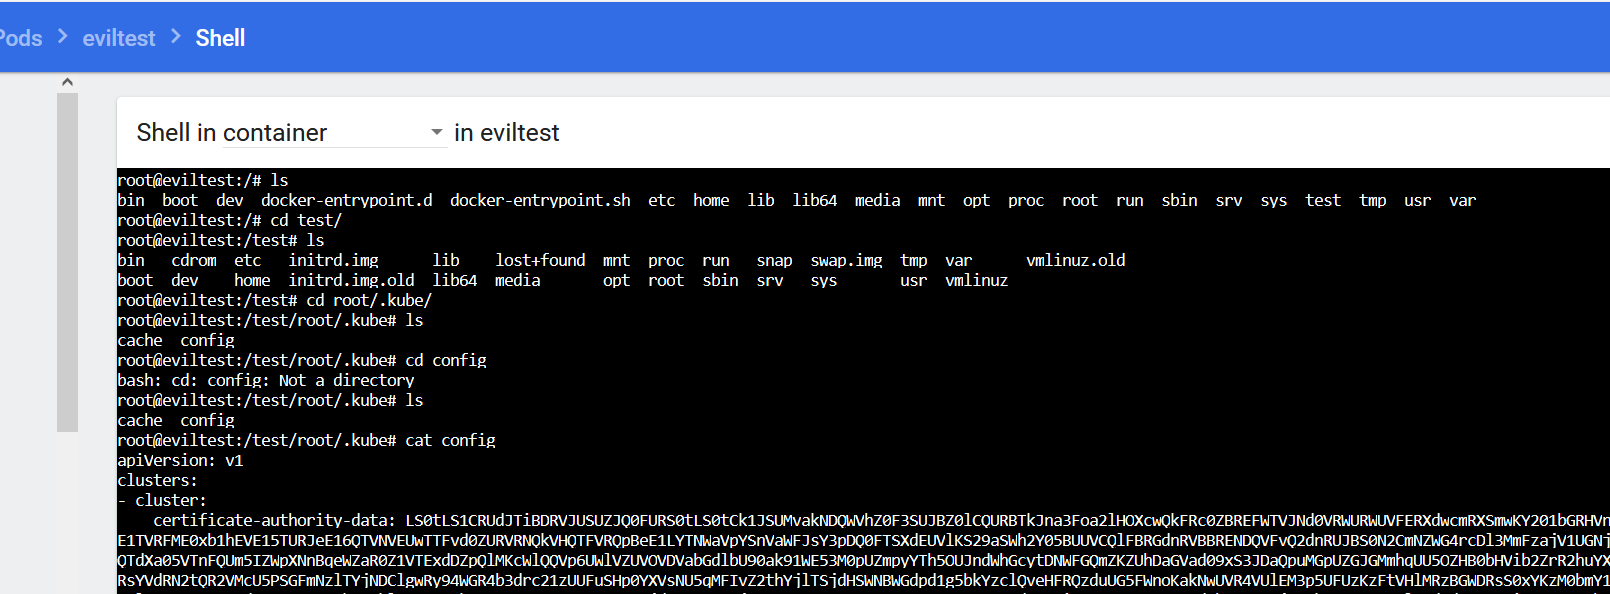The height and width of the screenshot is (594, 1610).
Task: Click chevron between eviltest and Shell
Action: tap(176, 37)
